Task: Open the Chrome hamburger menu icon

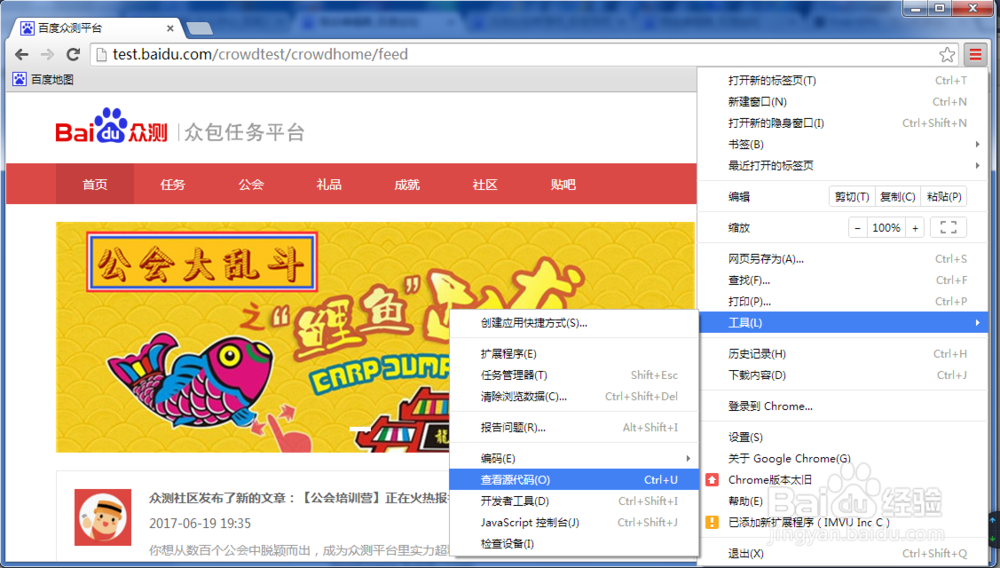Action: (975, 55)
